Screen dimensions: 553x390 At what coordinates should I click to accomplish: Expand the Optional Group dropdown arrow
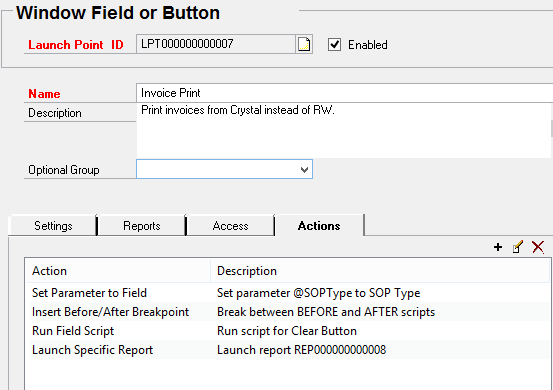pyautogui.click(x=304, y=170)
